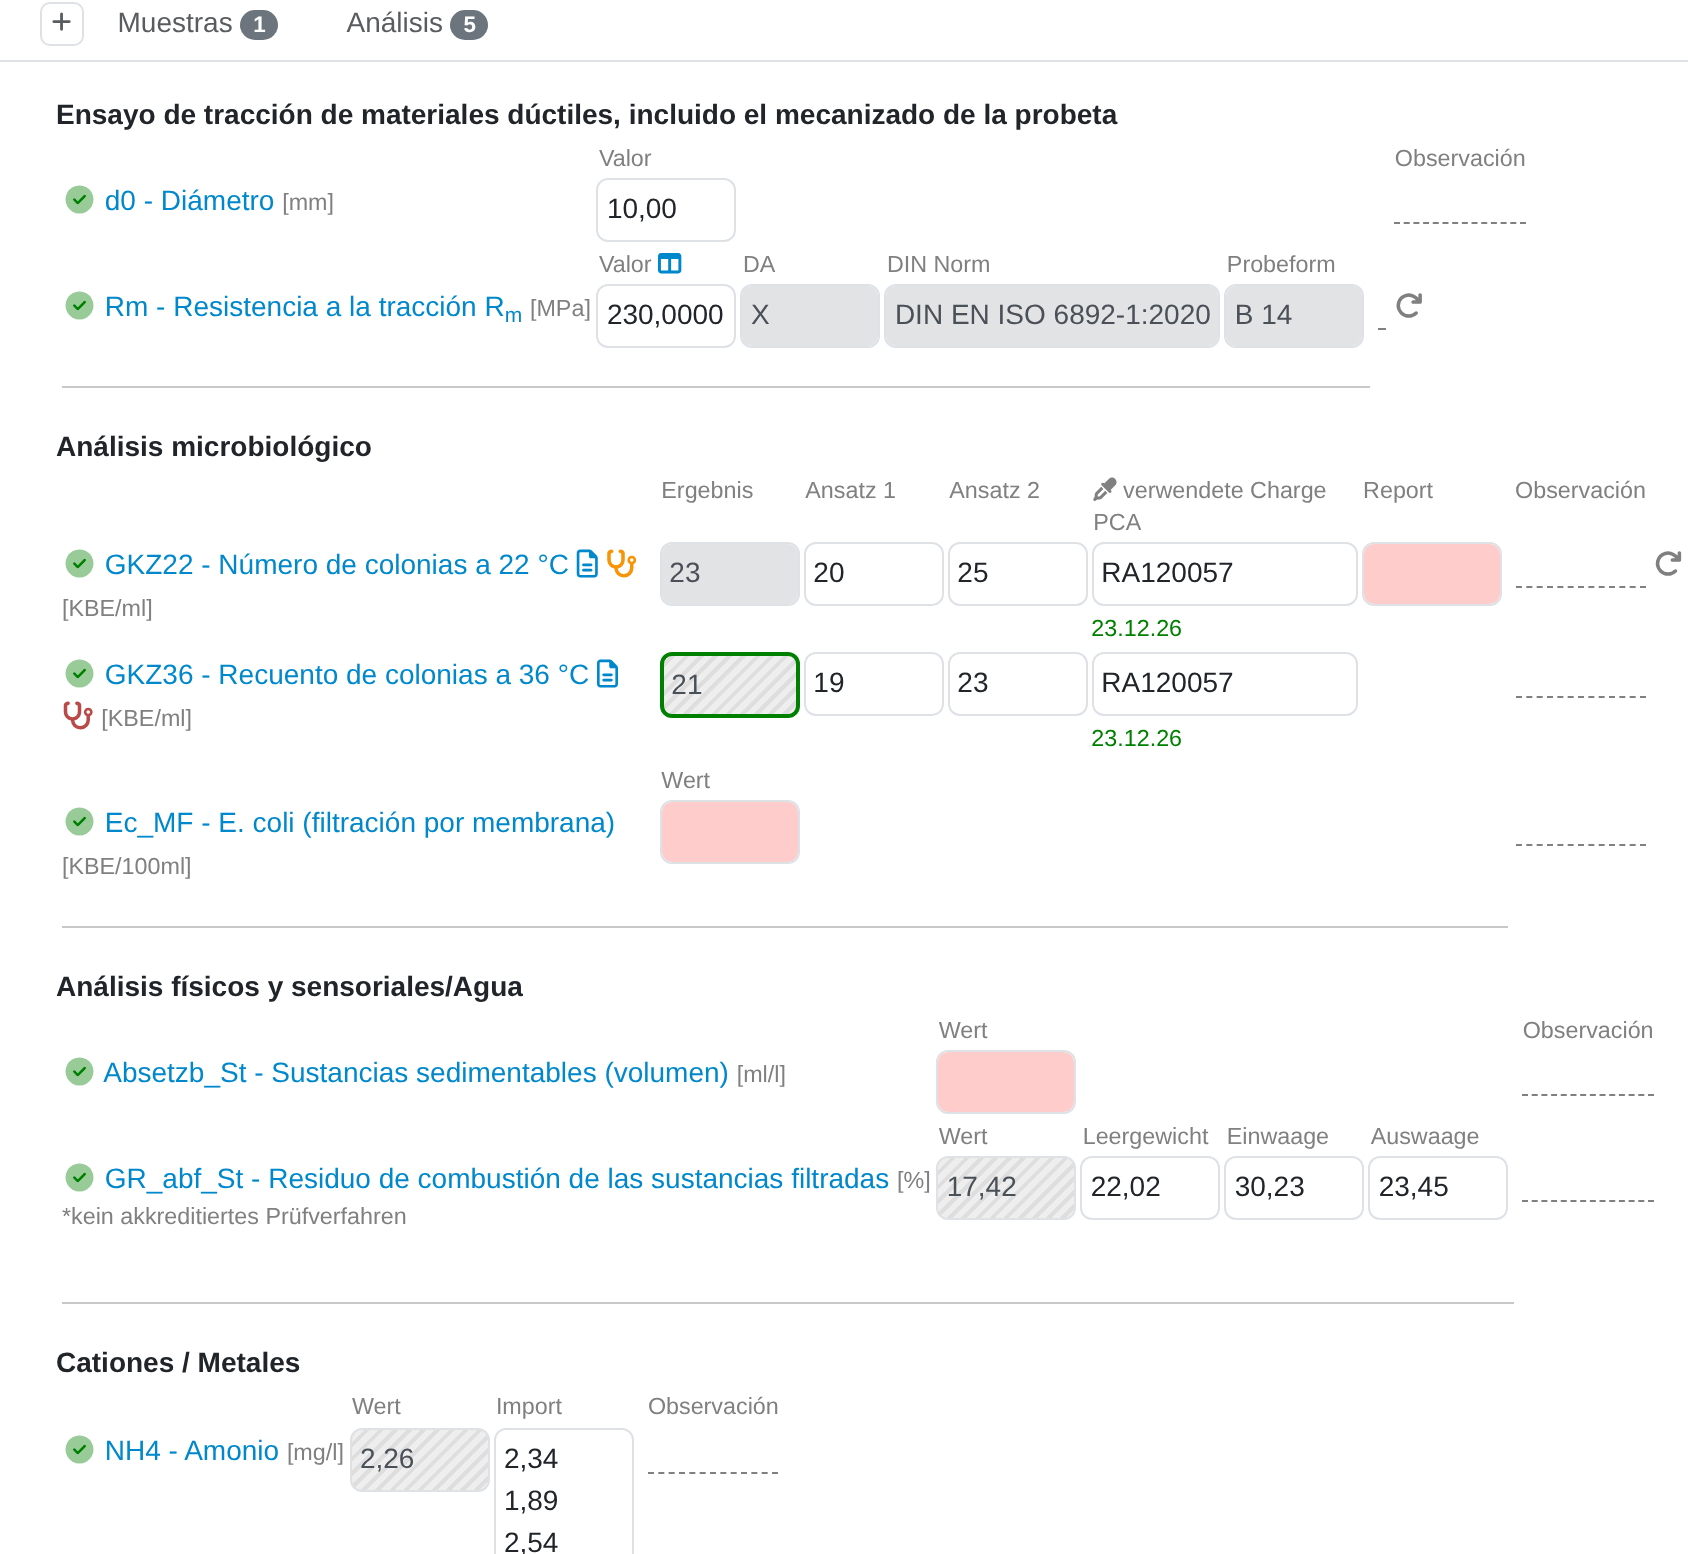1688x1554 pixels.
Task: Click the NH4 Import field with 2,34
Action: (x=564, y=1492)
